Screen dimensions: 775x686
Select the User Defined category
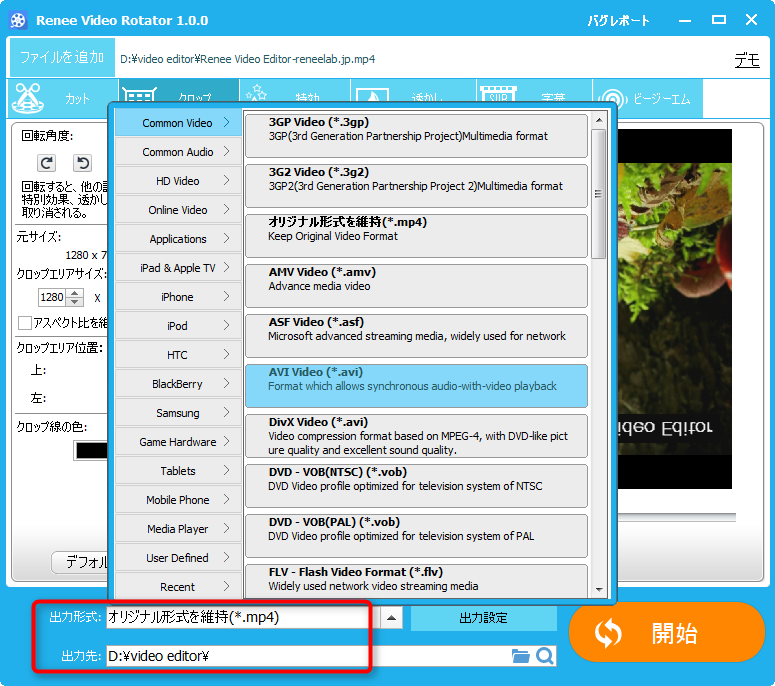tap(178, 557)
